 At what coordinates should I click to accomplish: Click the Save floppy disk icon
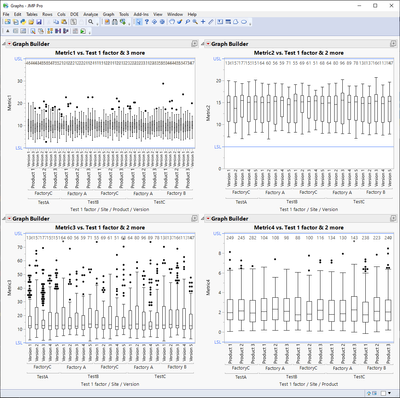(x=39, y=22)
